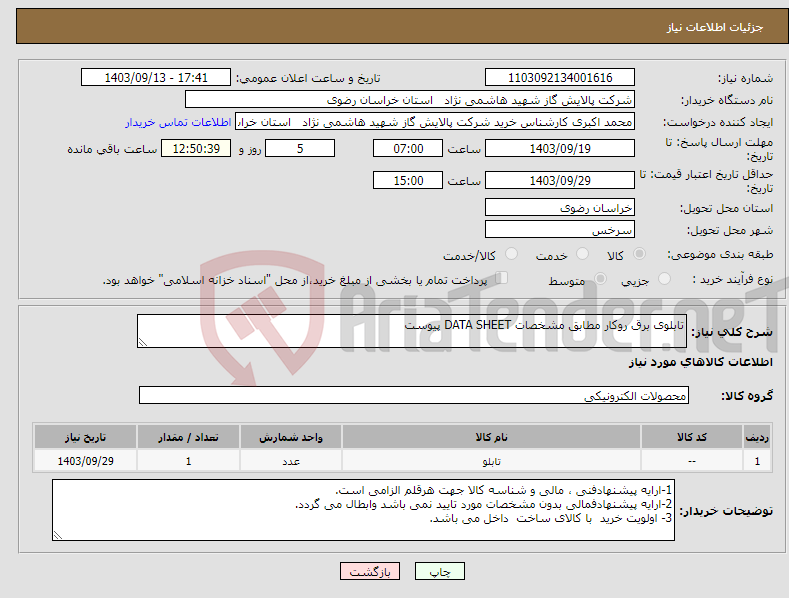Click the delivery city field سرخس
The image size is (789, 598).
[560, 230]
